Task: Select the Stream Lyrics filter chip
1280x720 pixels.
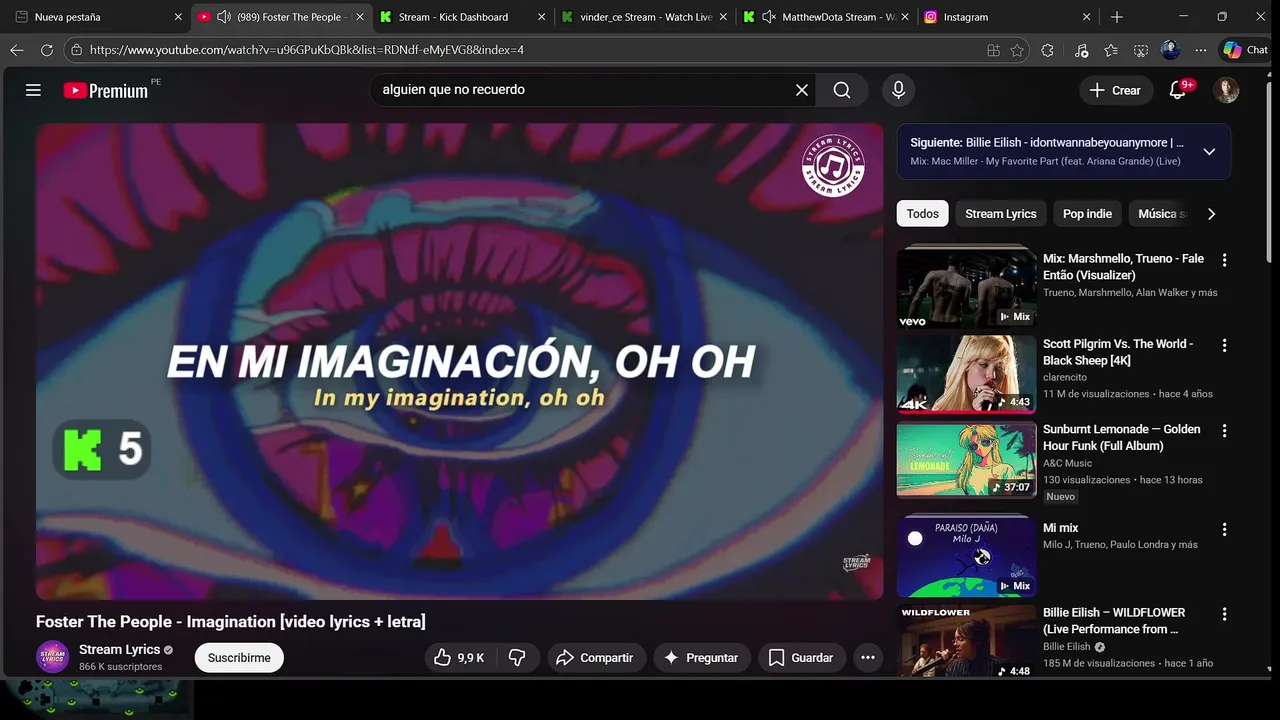Action: pyautogui.click(x=1001, y=214)
